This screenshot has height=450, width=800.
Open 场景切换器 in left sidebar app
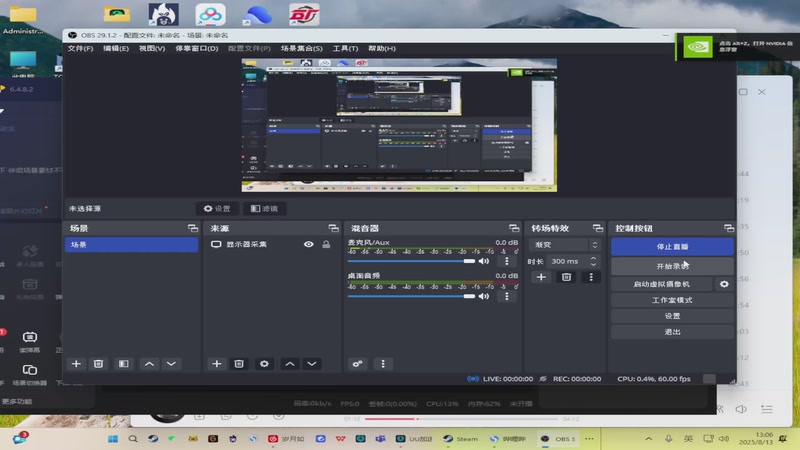30,374
